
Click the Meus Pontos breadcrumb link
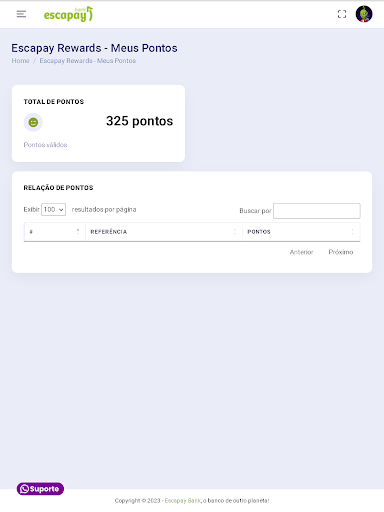click(x=88, y=61)
